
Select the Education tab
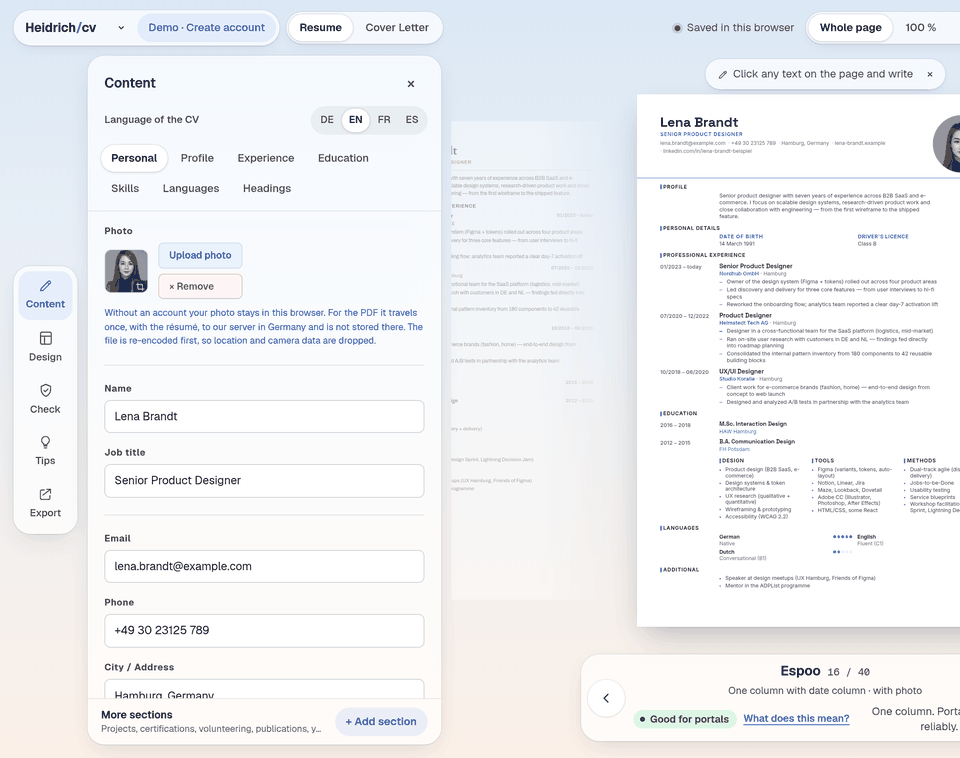click(x=343, y=158)
